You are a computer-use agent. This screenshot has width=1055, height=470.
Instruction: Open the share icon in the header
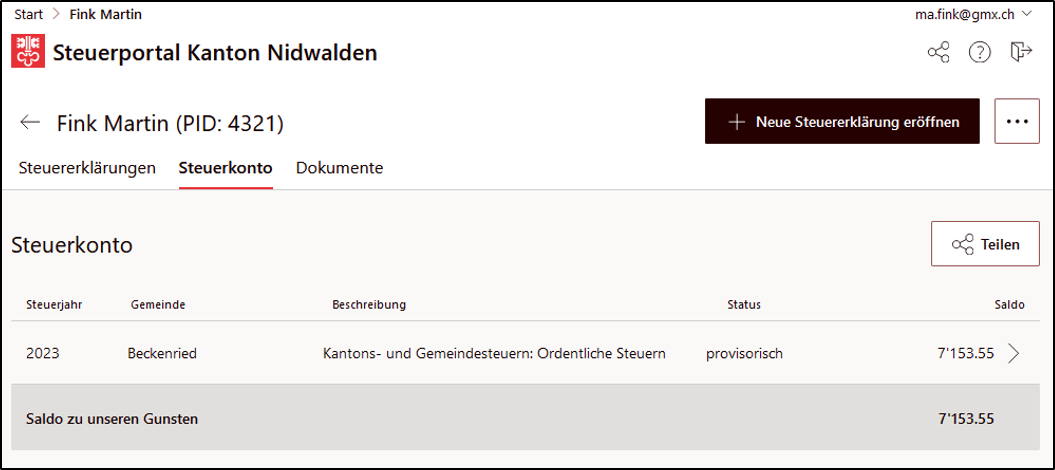coord(939,52)
